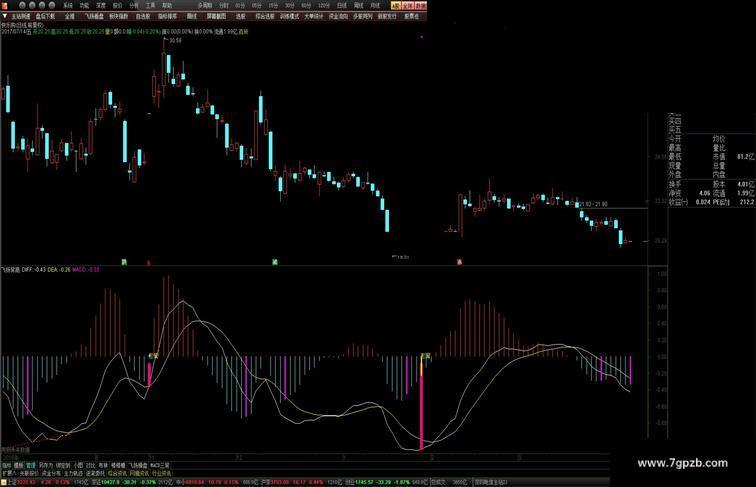
Task: Click 主站测速 in the toolbar
Action: pyautogui.click(x=21, y=16)
